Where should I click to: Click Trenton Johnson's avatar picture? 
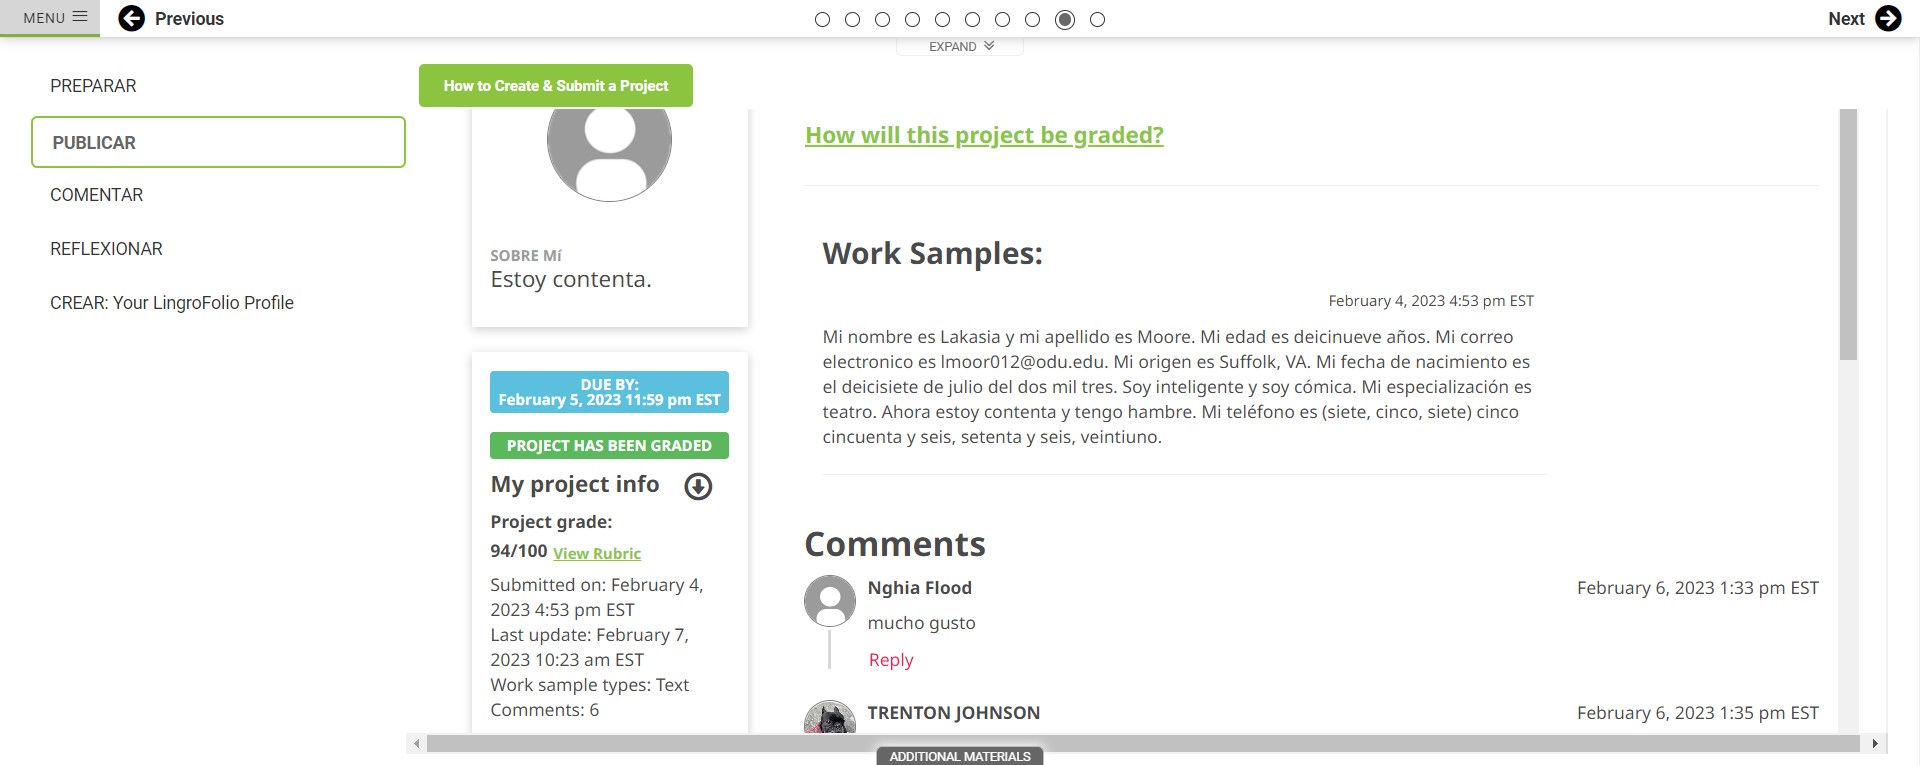[830, 716]
